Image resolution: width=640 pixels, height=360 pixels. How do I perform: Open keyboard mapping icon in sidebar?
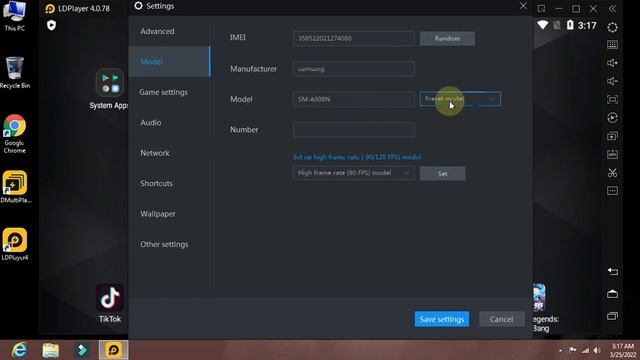[x=612, y=45]
